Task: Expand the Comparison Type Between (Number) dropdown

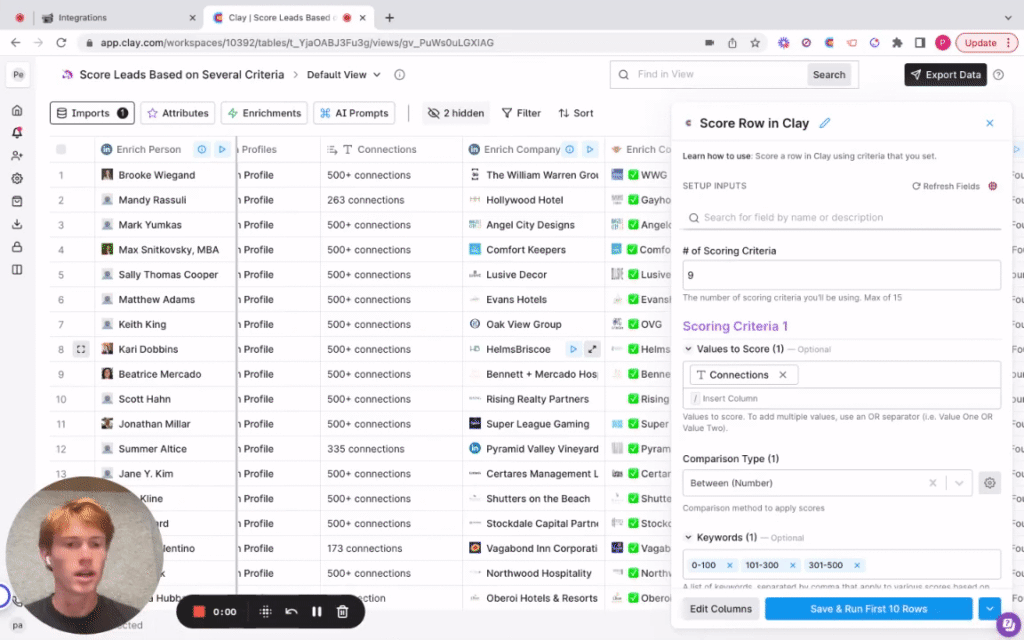Action: pyautogui.click(x=959, y=483)
